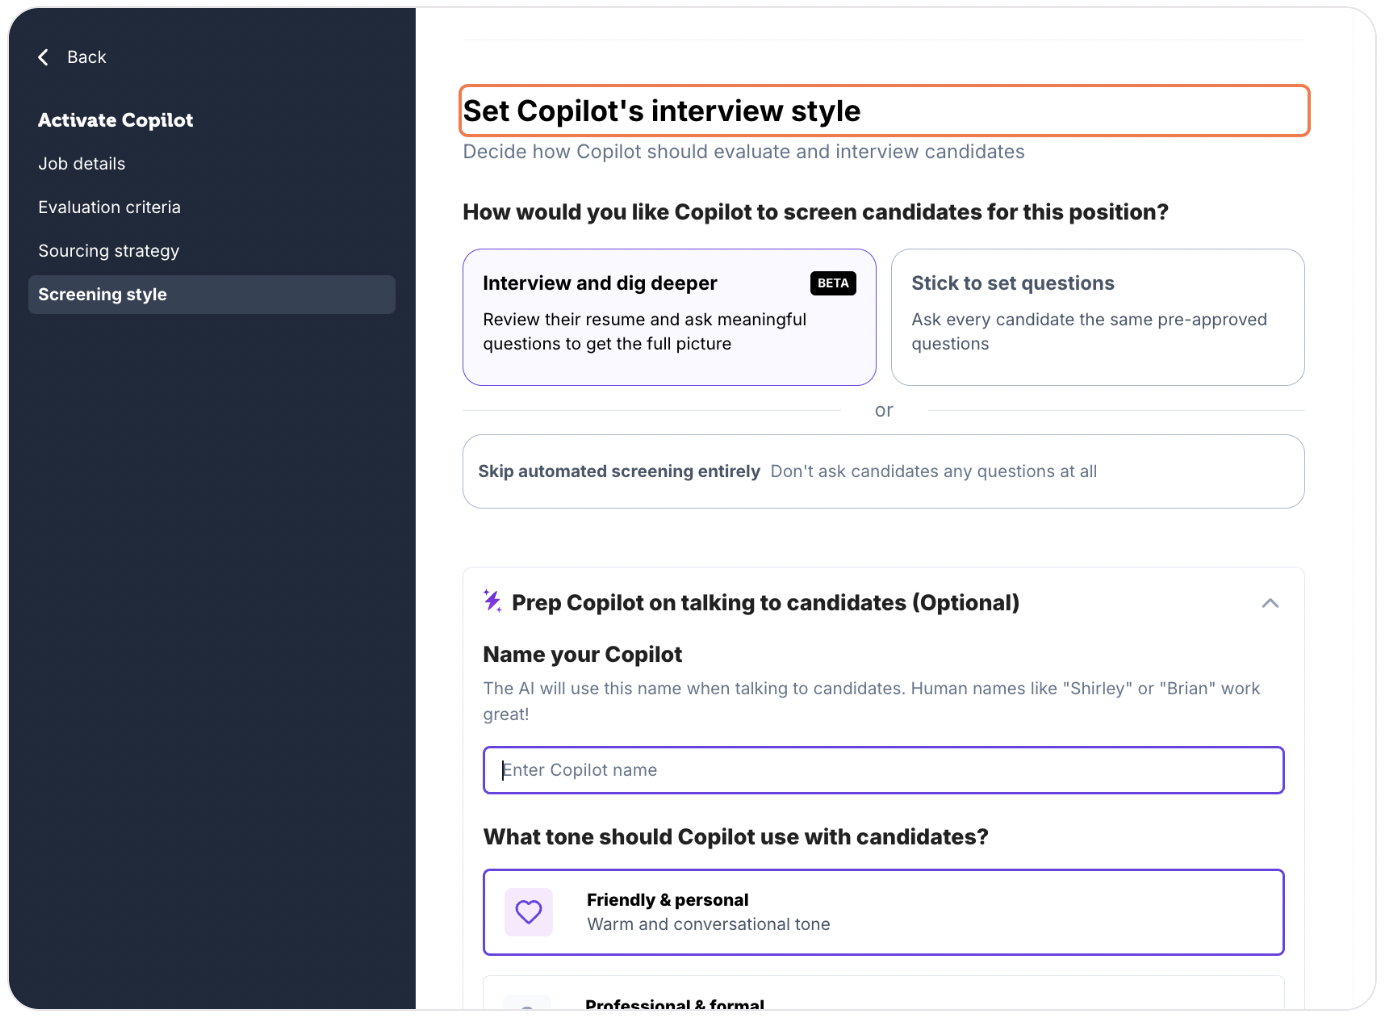The width and height of the screenshot is (1384, 1016).
Task: Click the Name your Copilot label
Action: tap(583, 654)
